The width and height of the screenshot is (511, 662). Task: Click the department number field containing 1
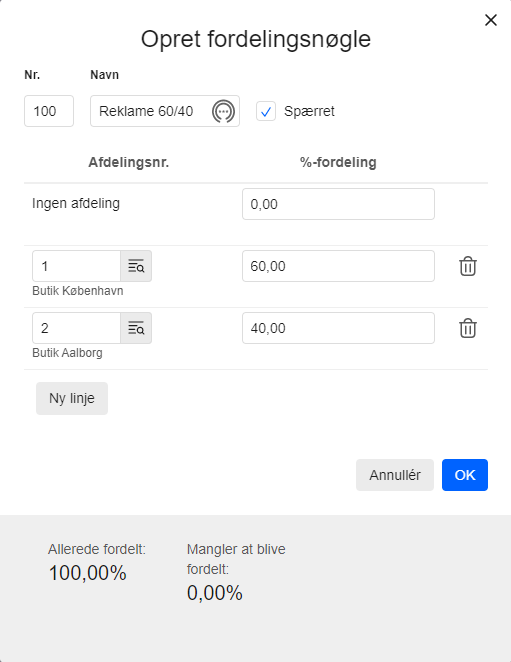coord(76,266)
